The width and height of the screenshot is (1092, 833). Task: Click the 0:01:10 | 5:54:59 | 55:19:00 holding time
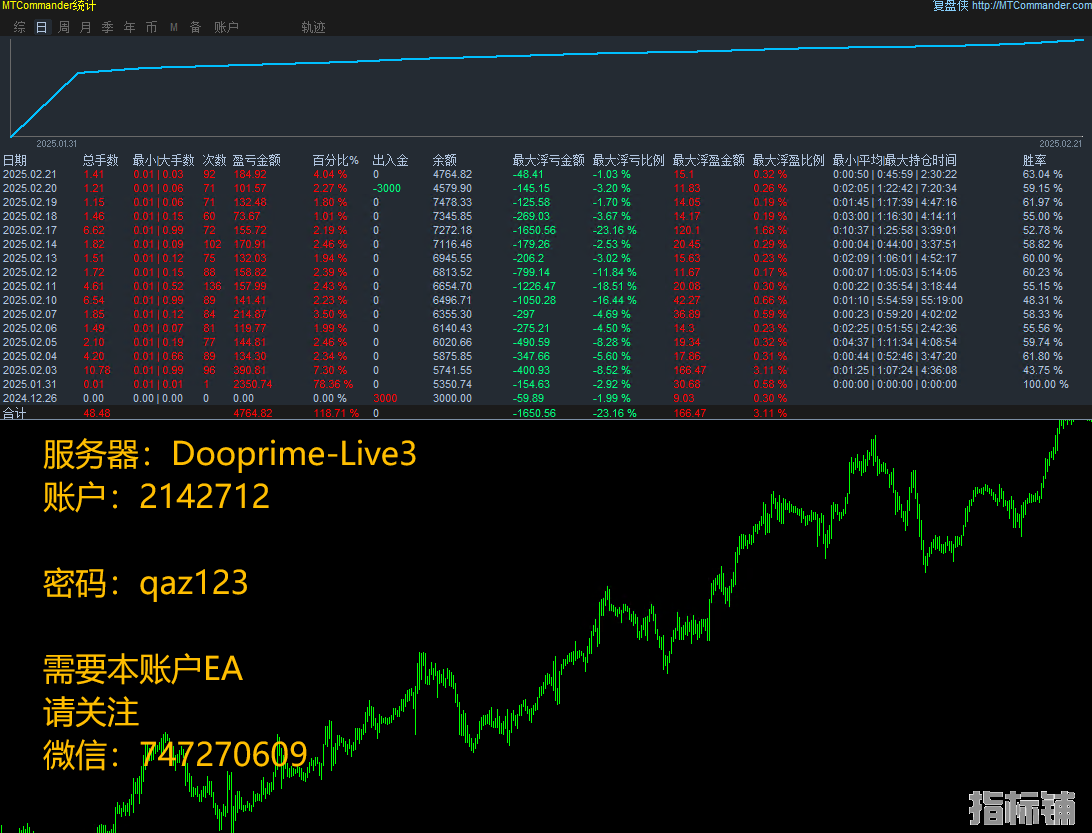coord(898,300)
